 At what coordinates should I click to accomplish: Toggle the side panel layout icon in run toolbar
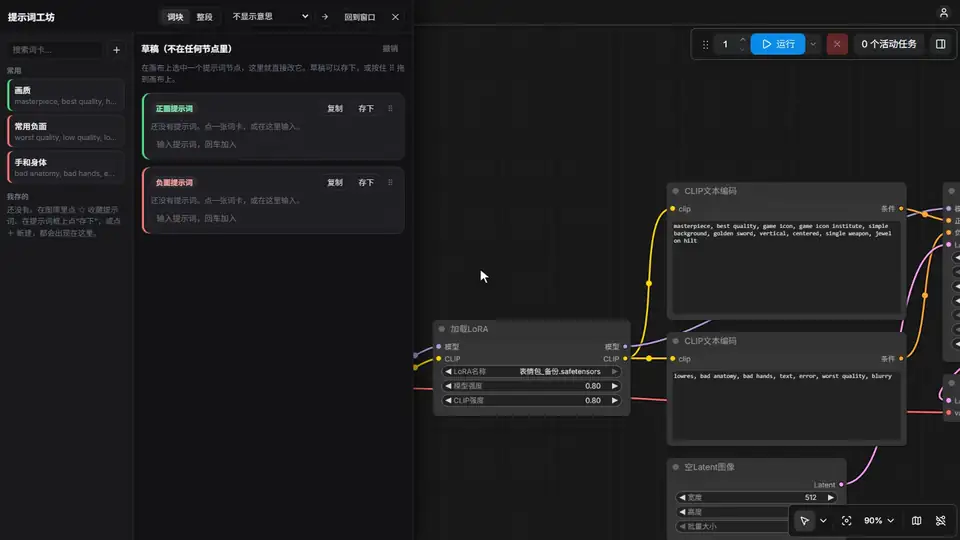(940, 44)
